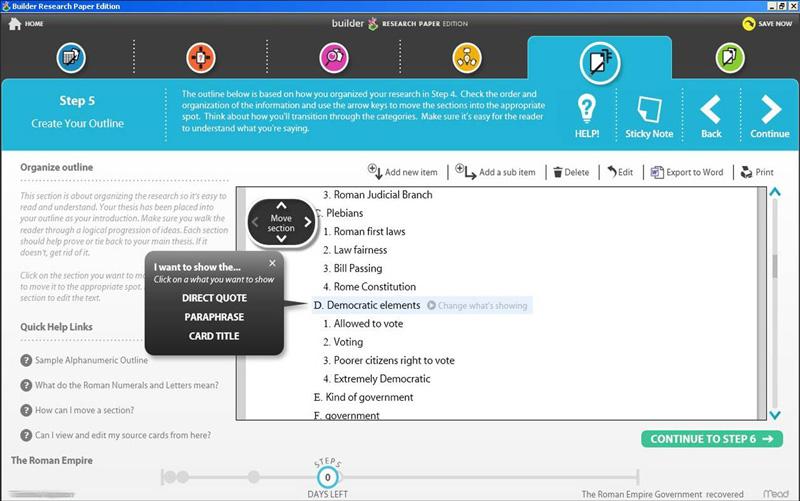Screen dimensions: 800x501
Task: Open the HELP! lightbulb
Action: coord(587,116)
